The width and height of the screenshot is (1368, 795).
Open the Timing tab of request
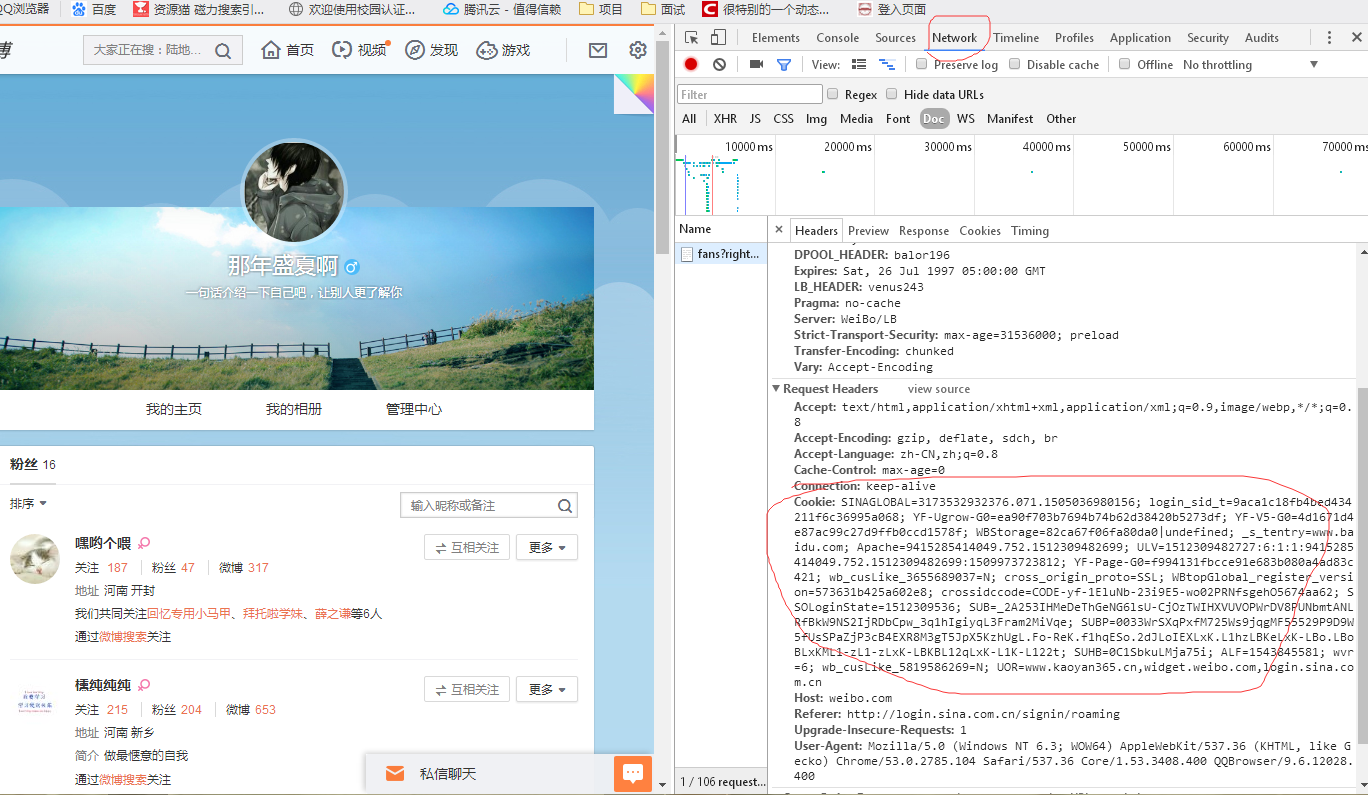[x=1030, y=230]
